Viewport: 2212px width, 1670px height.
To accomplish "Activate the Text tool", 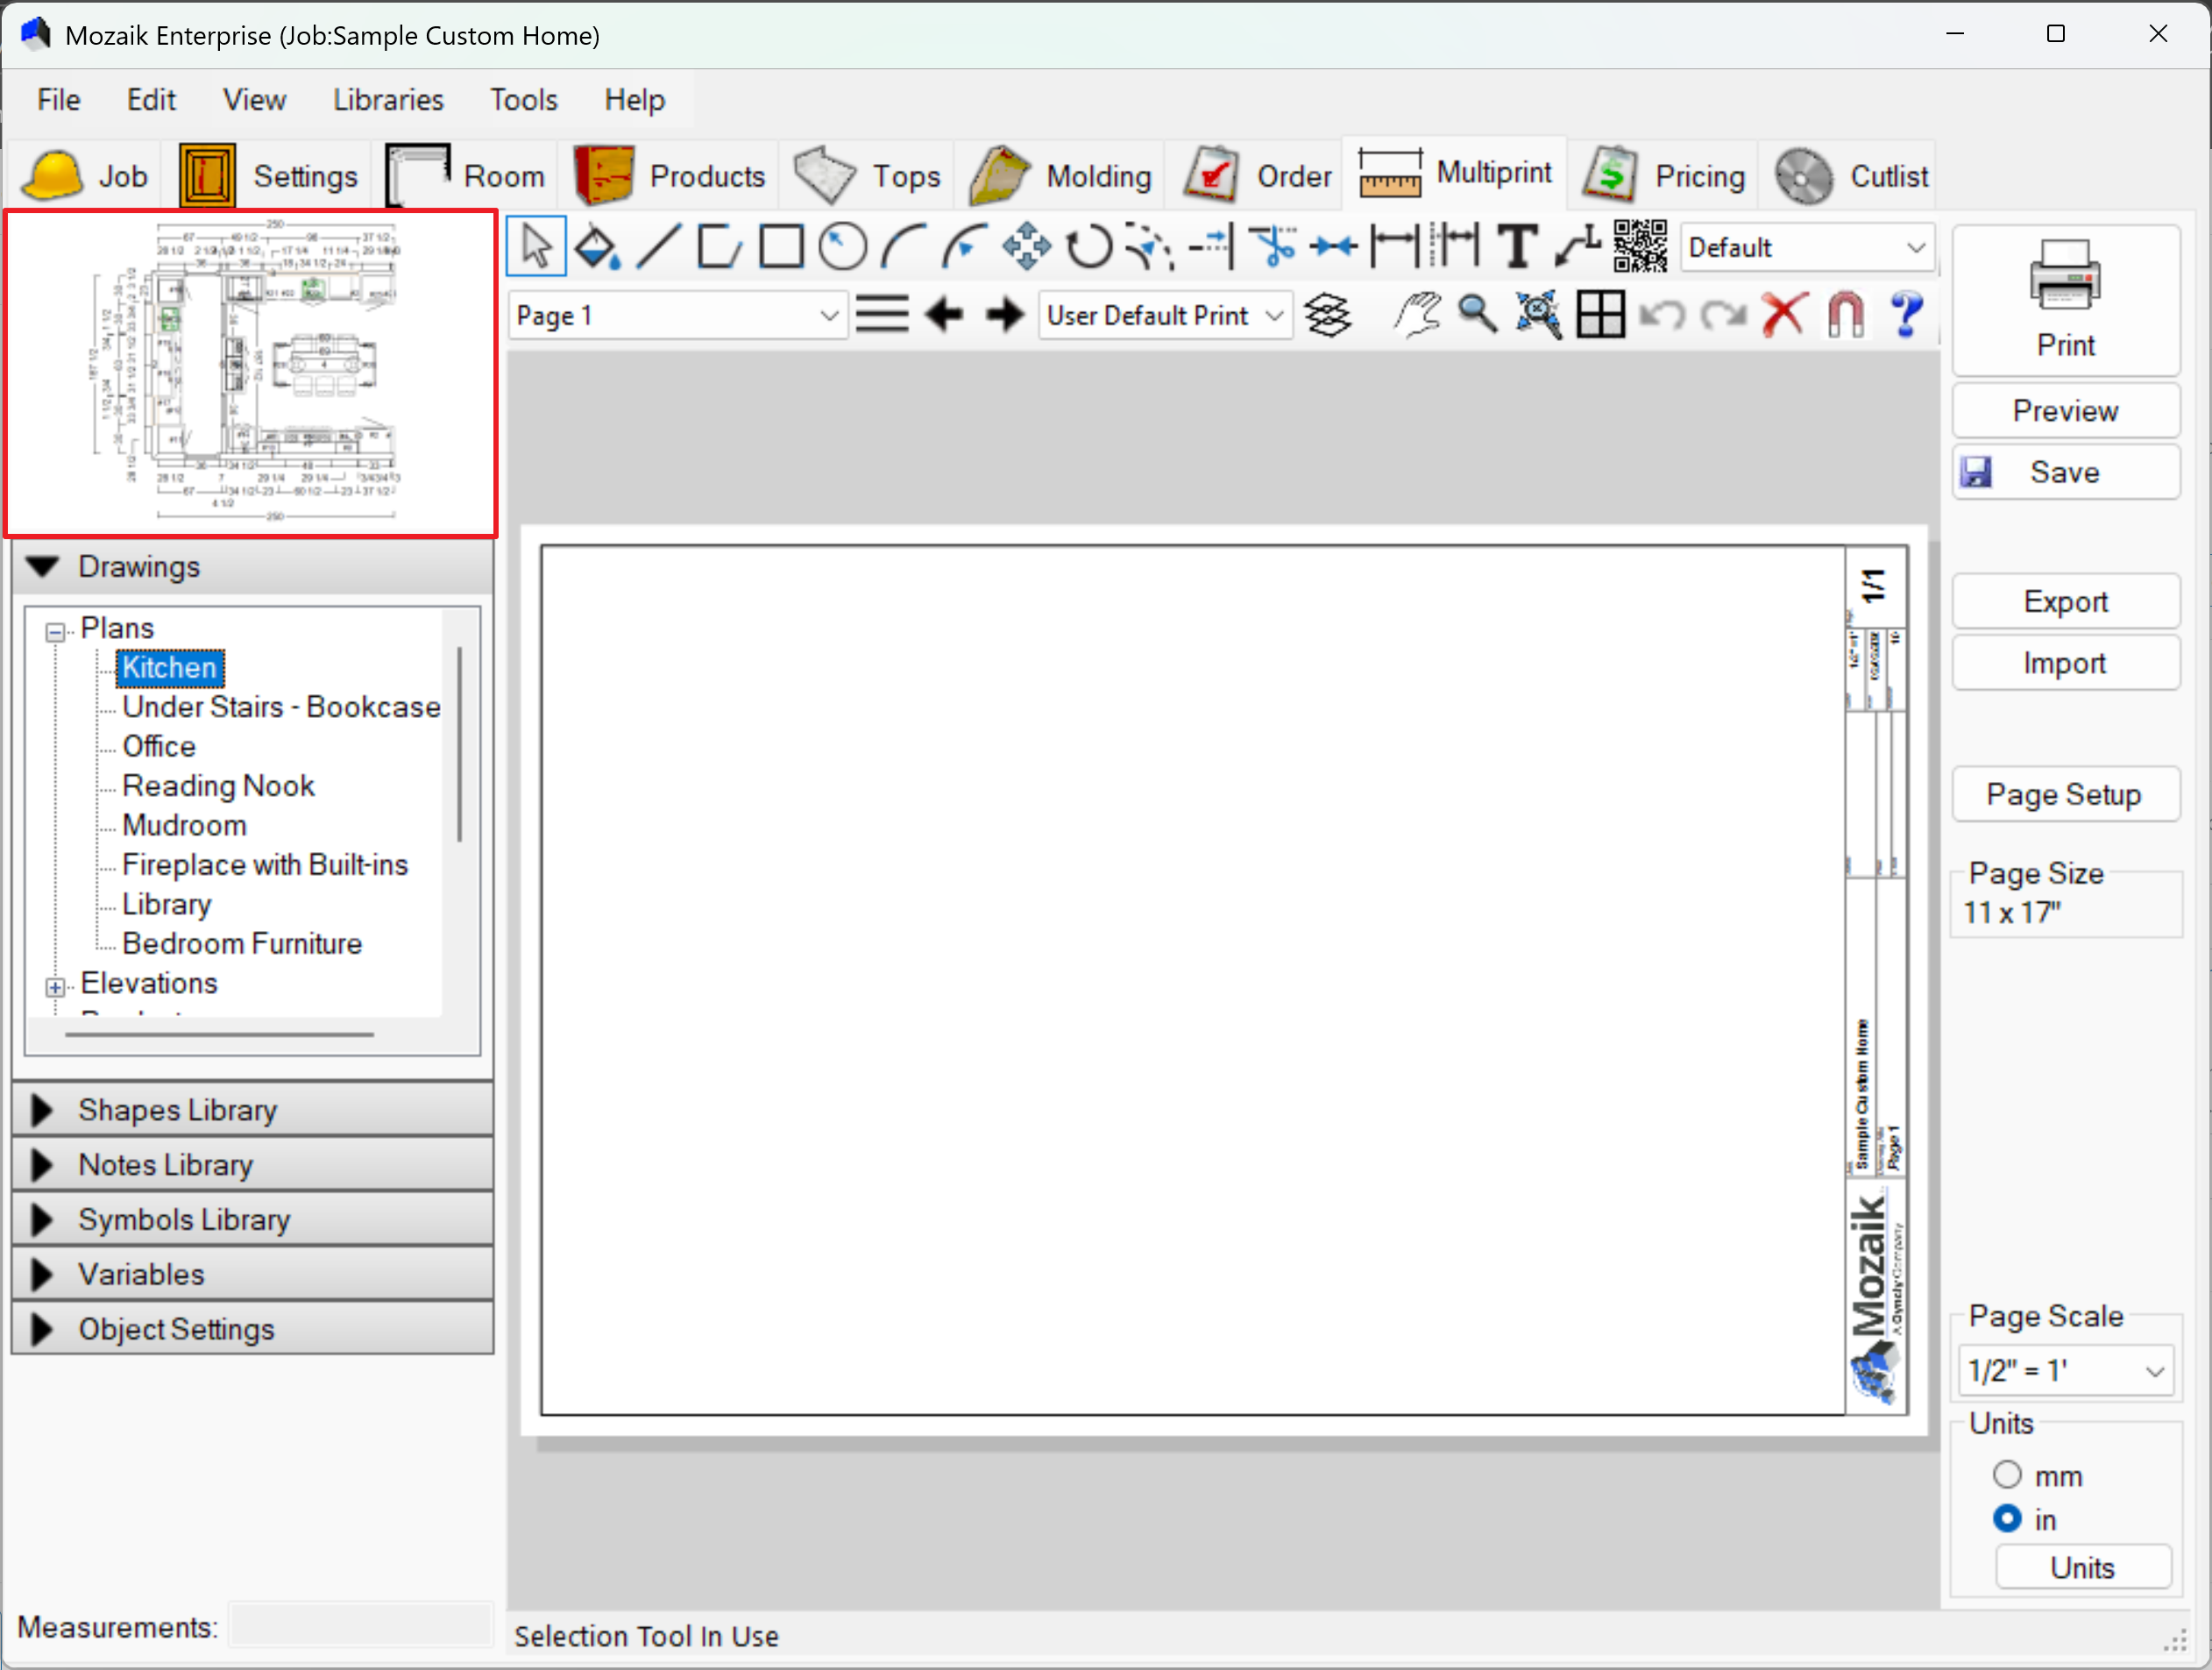I will [x=1516, y=247].
